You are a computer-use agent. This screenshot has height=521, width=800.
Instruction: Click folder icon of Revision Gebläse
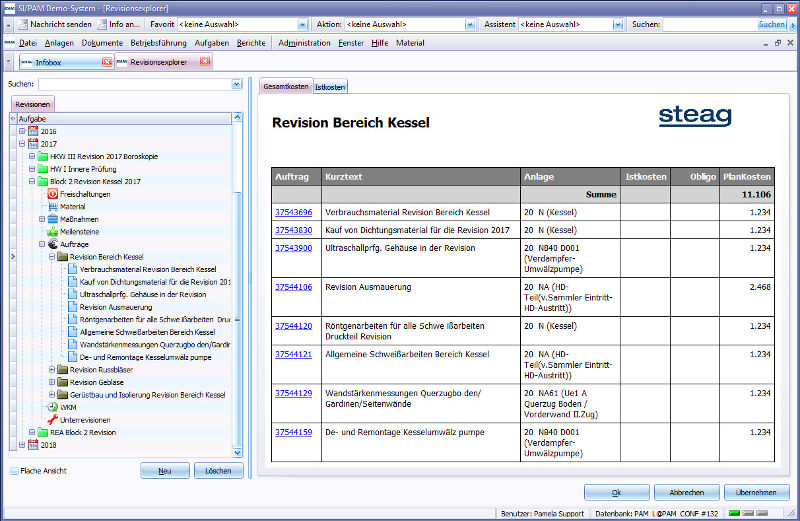click(62, 382)
